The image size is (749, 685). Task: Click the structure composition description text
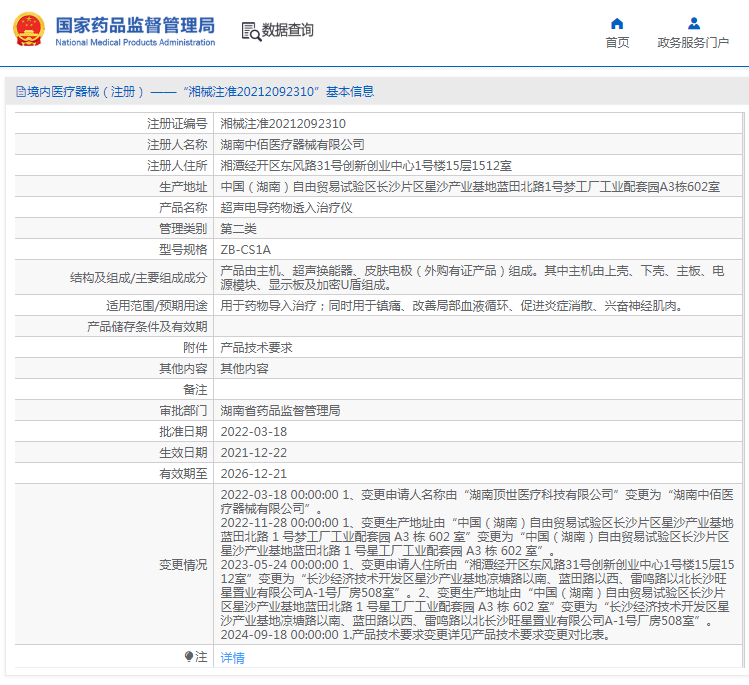[472, 278]
